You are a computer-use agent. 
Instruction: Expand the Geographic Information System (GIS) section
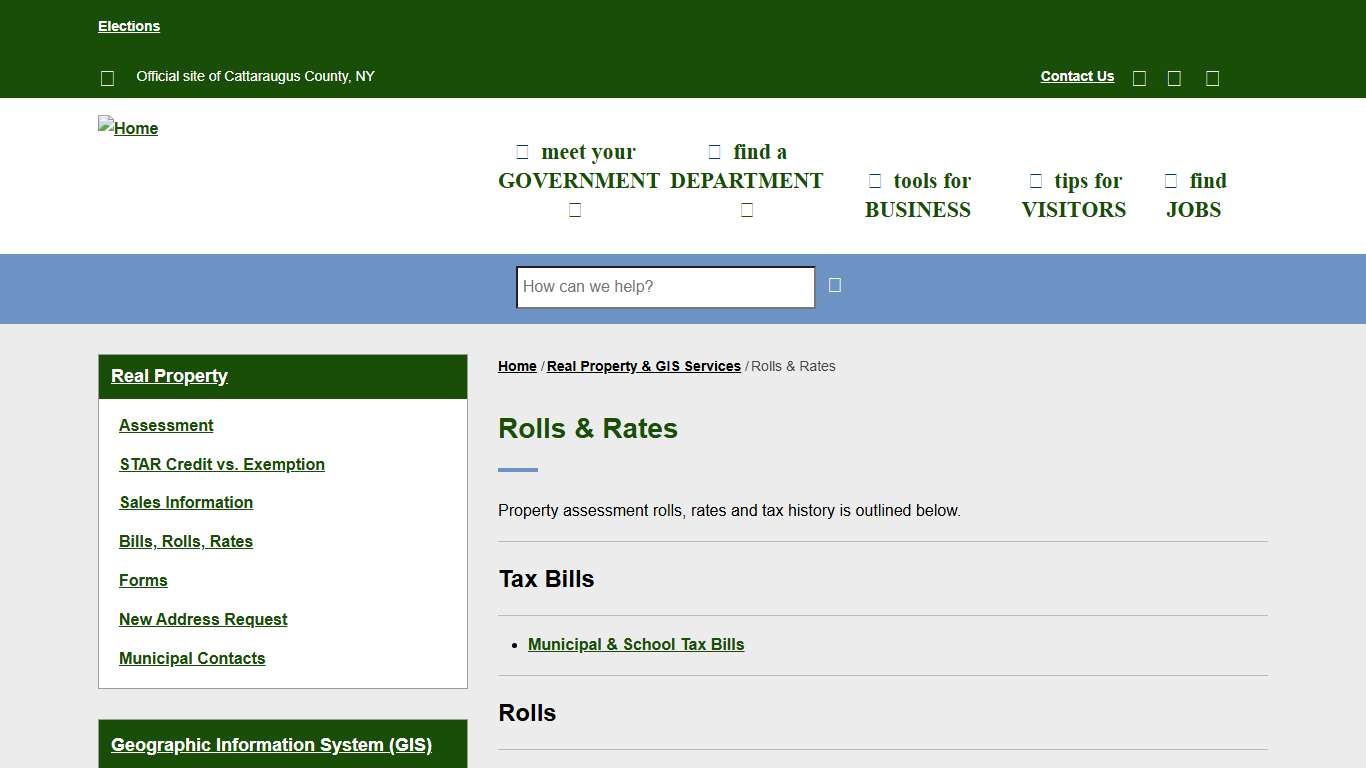(271, 745)
